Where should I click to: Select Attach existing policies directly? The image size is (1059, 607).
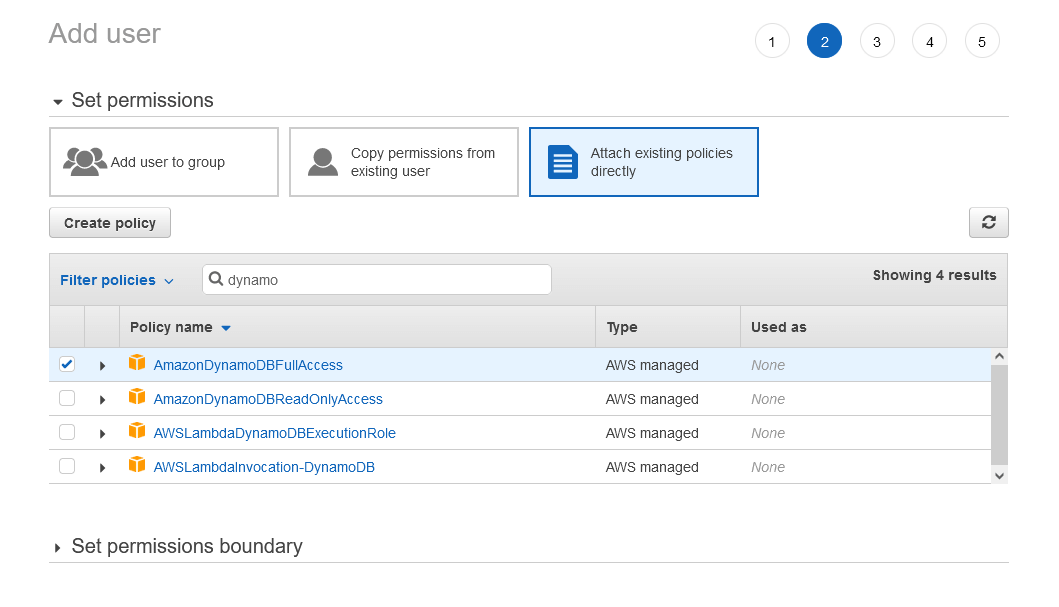coord(644,162)
